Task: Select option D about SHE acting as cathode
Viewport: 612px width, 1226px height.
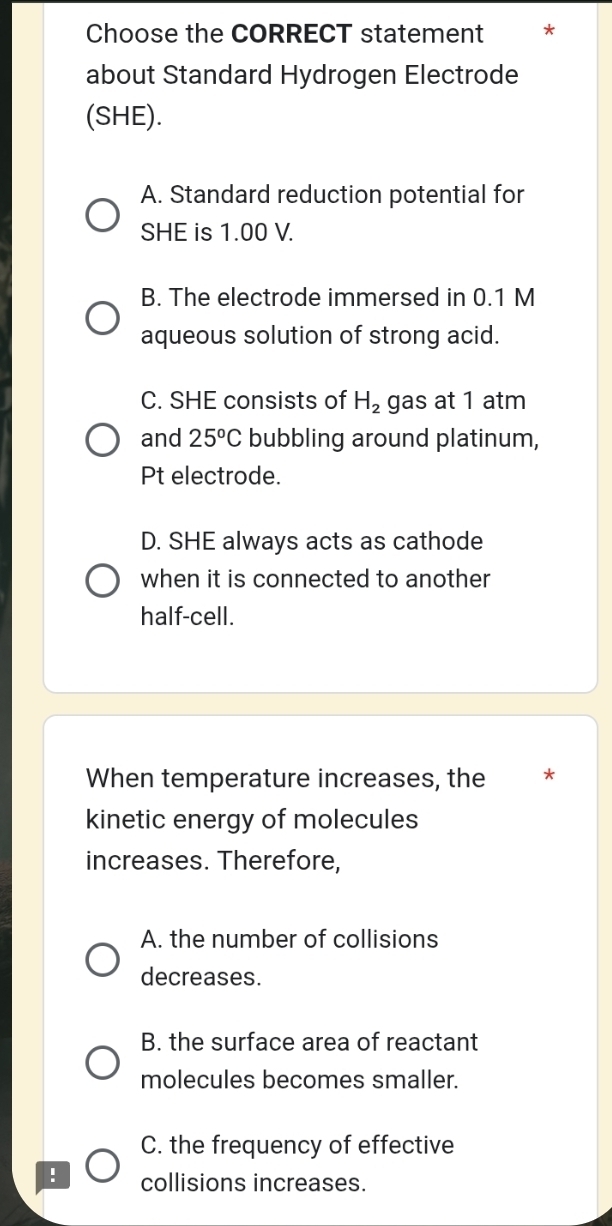Action: [x=102, y=579]
